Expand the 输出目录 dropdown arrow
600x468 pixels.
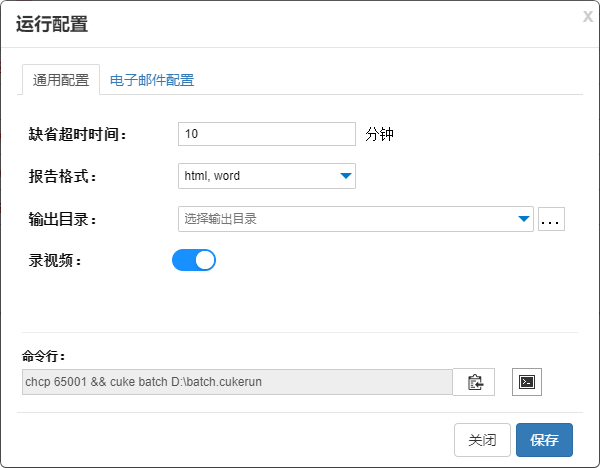(x=524, y=219)
